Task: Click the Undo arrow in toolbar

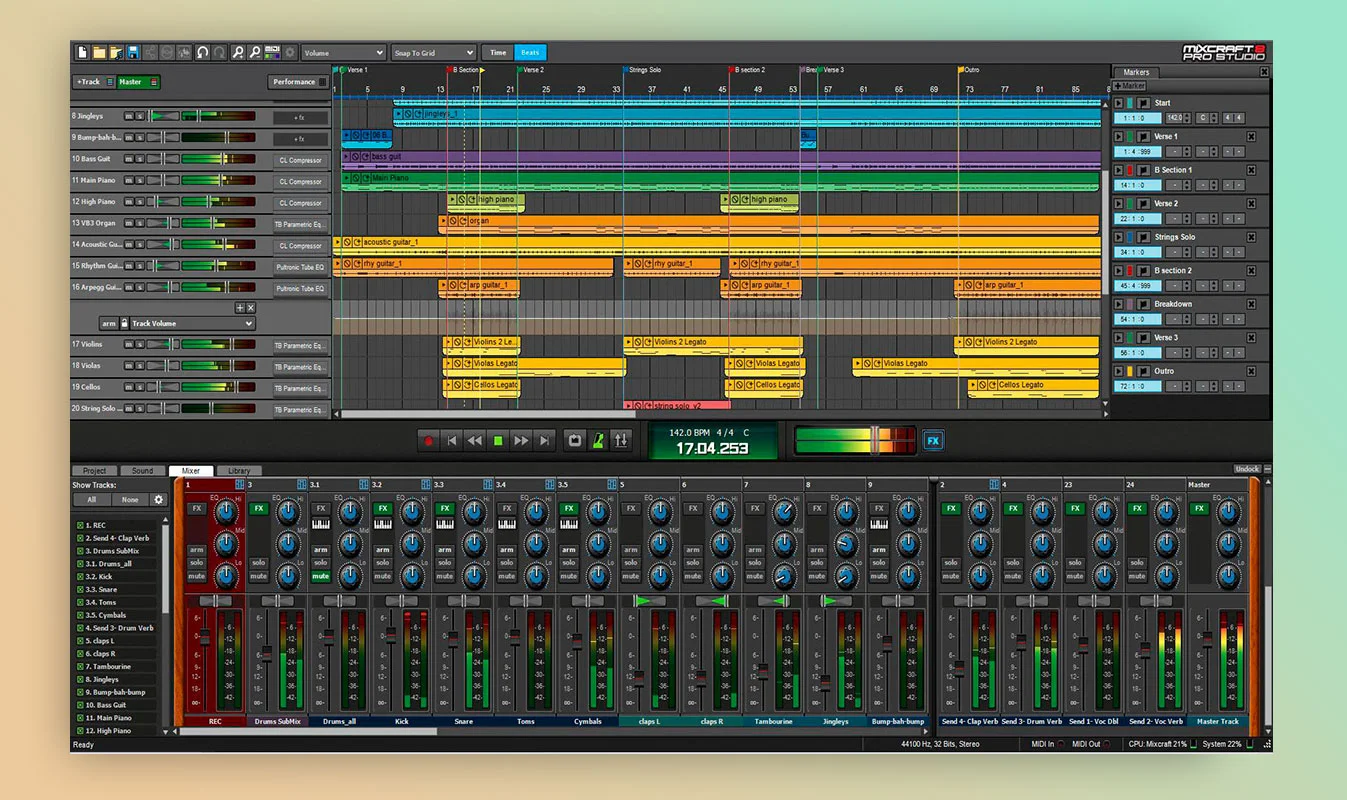Action: click(x=202, y=53)
